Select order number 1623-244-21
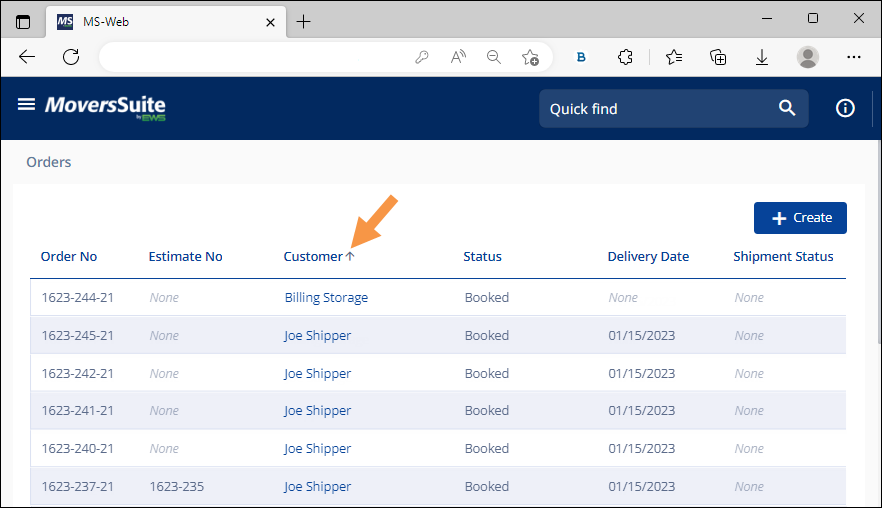Viewport: 882px width, 508px height. tap(78, 298)
